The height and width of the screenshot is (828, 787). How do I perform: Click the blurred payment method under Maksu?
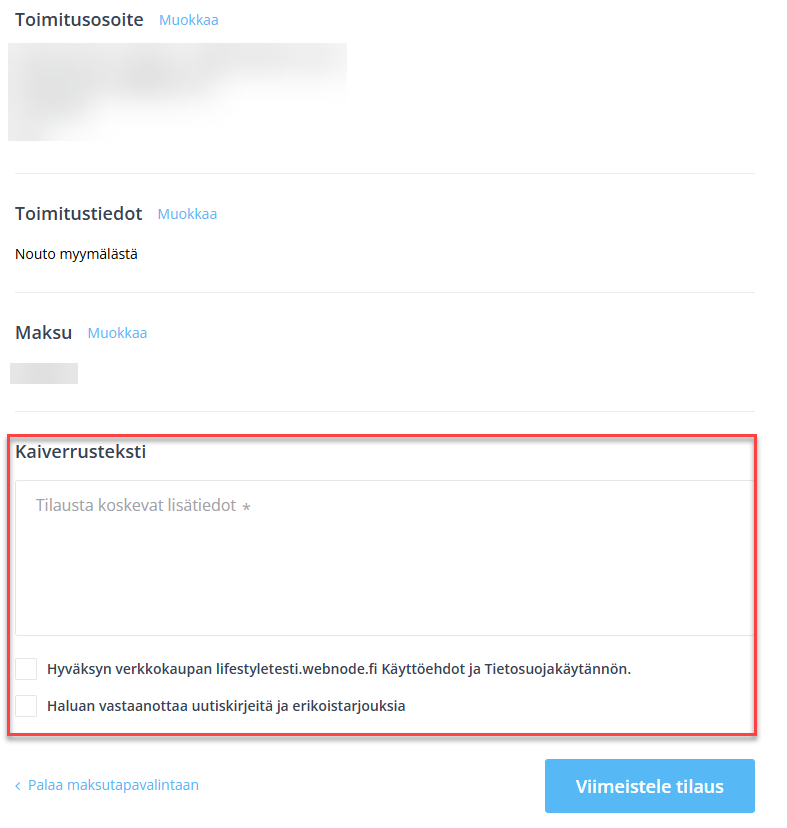tap(44, 373)
